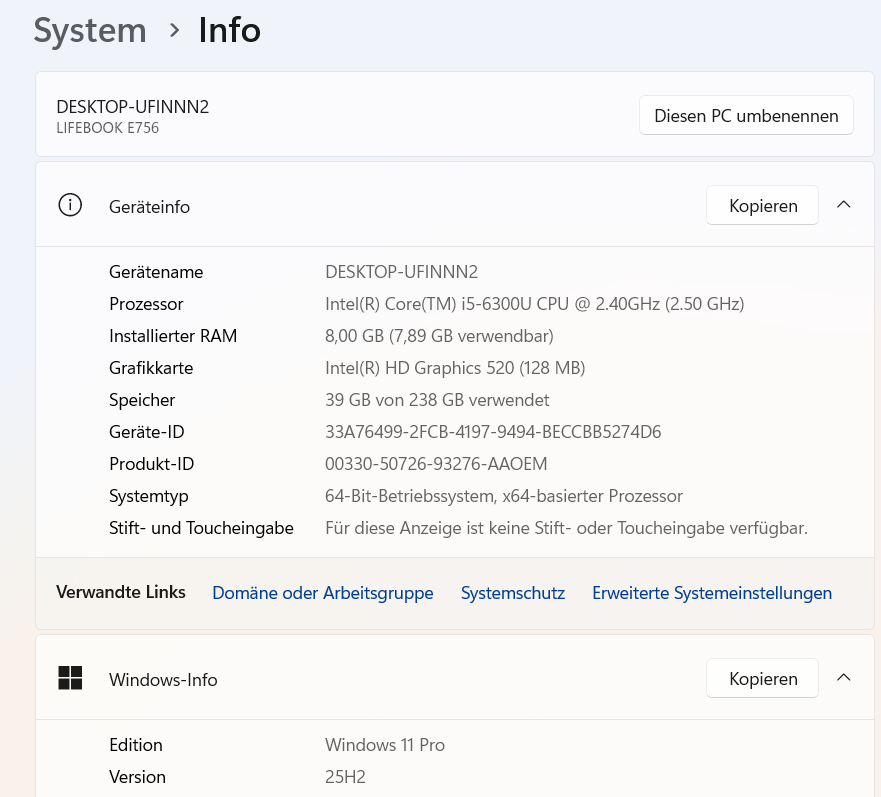Open the Systemschutz link
Viewport: 881px width, 797px height.
tap(512, 593)
